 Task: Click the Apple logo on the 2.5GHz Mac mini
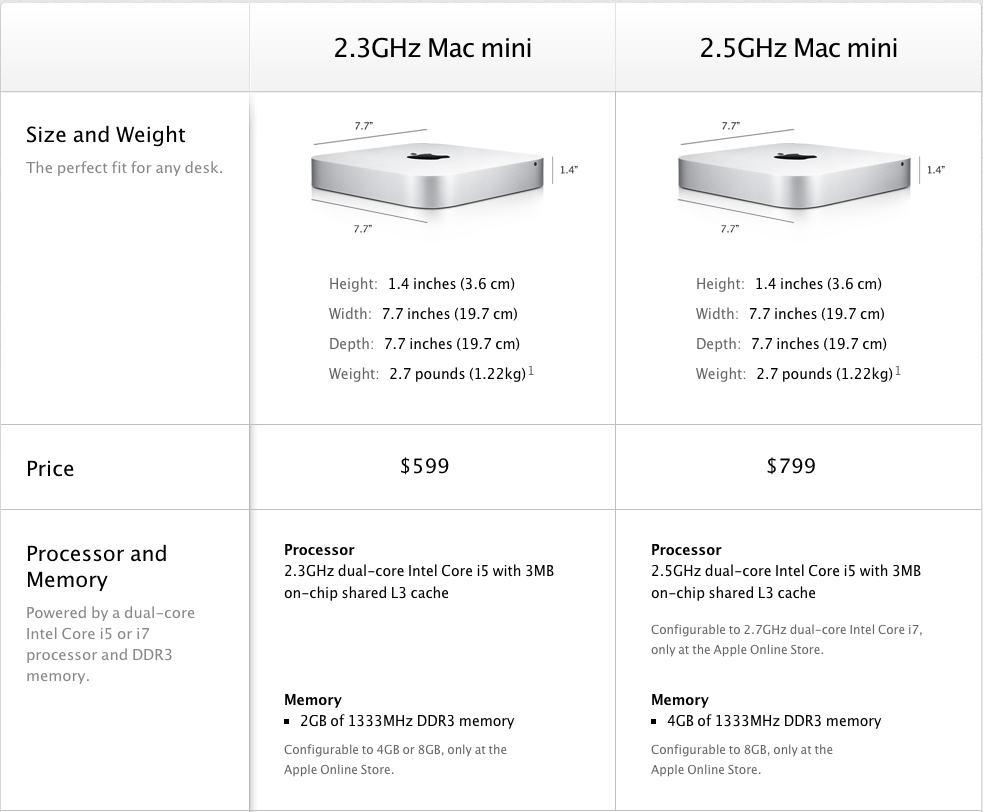[784, 158]
